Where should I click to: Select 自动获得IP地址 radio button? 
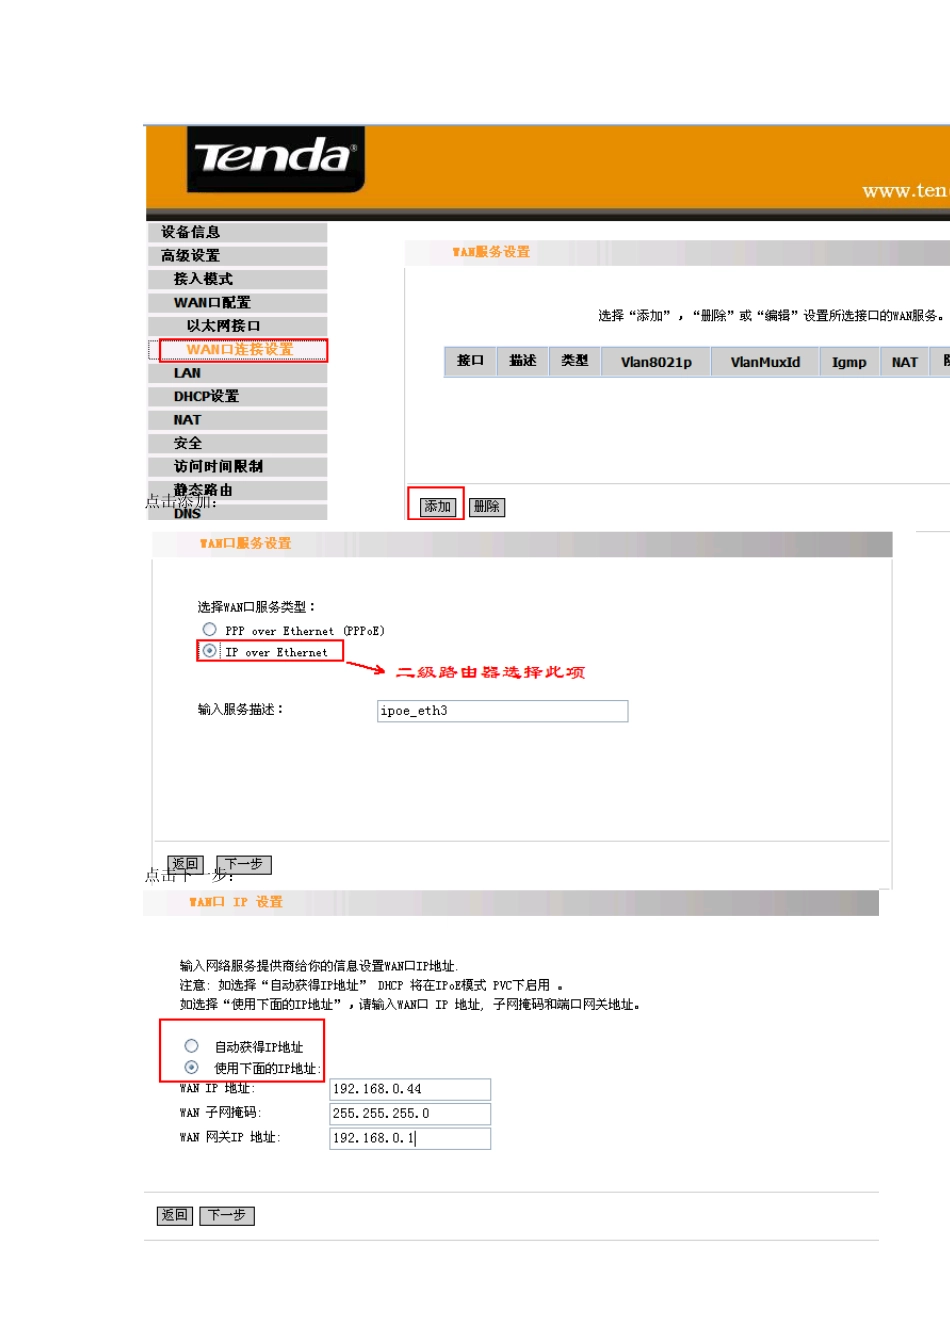click(191, 1046)
